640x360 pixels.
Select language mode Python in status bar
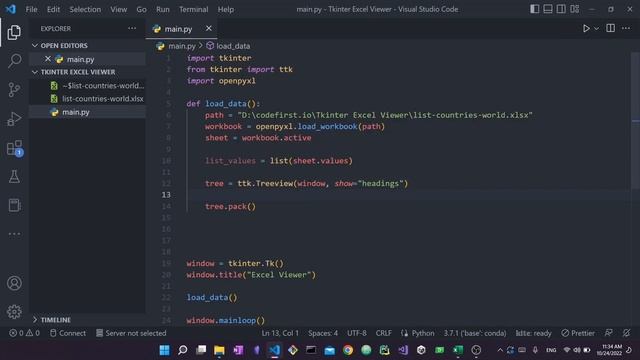point(423,333)
